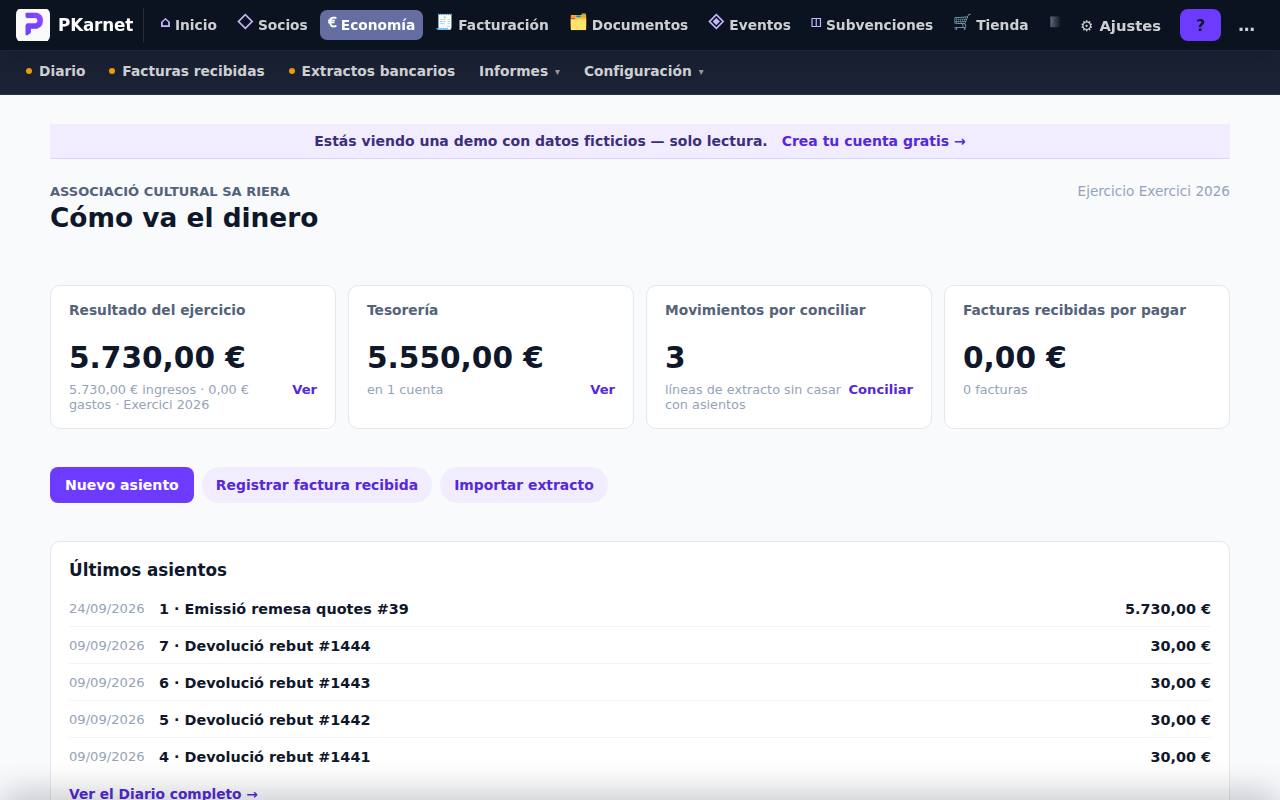Click the Eventos diamond icon

(x=716, y=22)
